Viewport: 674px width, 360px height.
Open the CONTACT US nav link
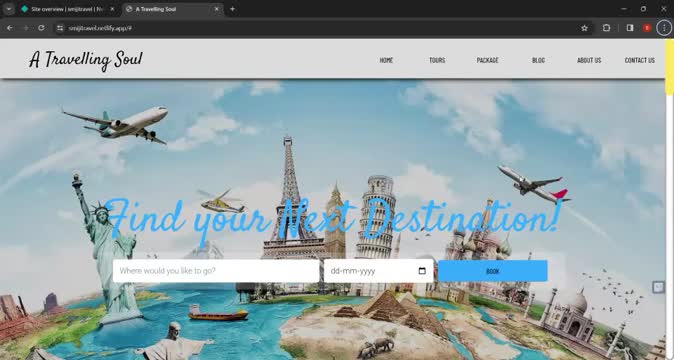click(x=640, y=60)
